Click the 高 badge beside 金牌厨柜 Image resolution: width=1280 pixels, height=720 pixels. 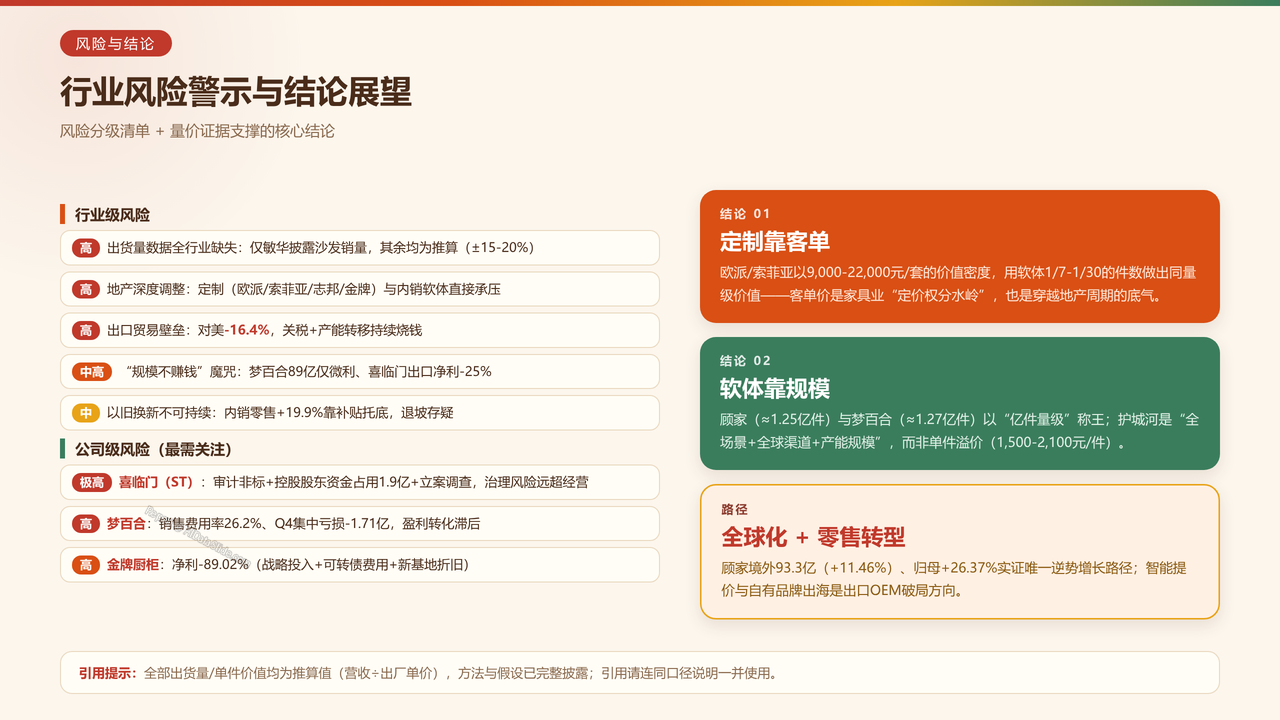click(85, 564)
